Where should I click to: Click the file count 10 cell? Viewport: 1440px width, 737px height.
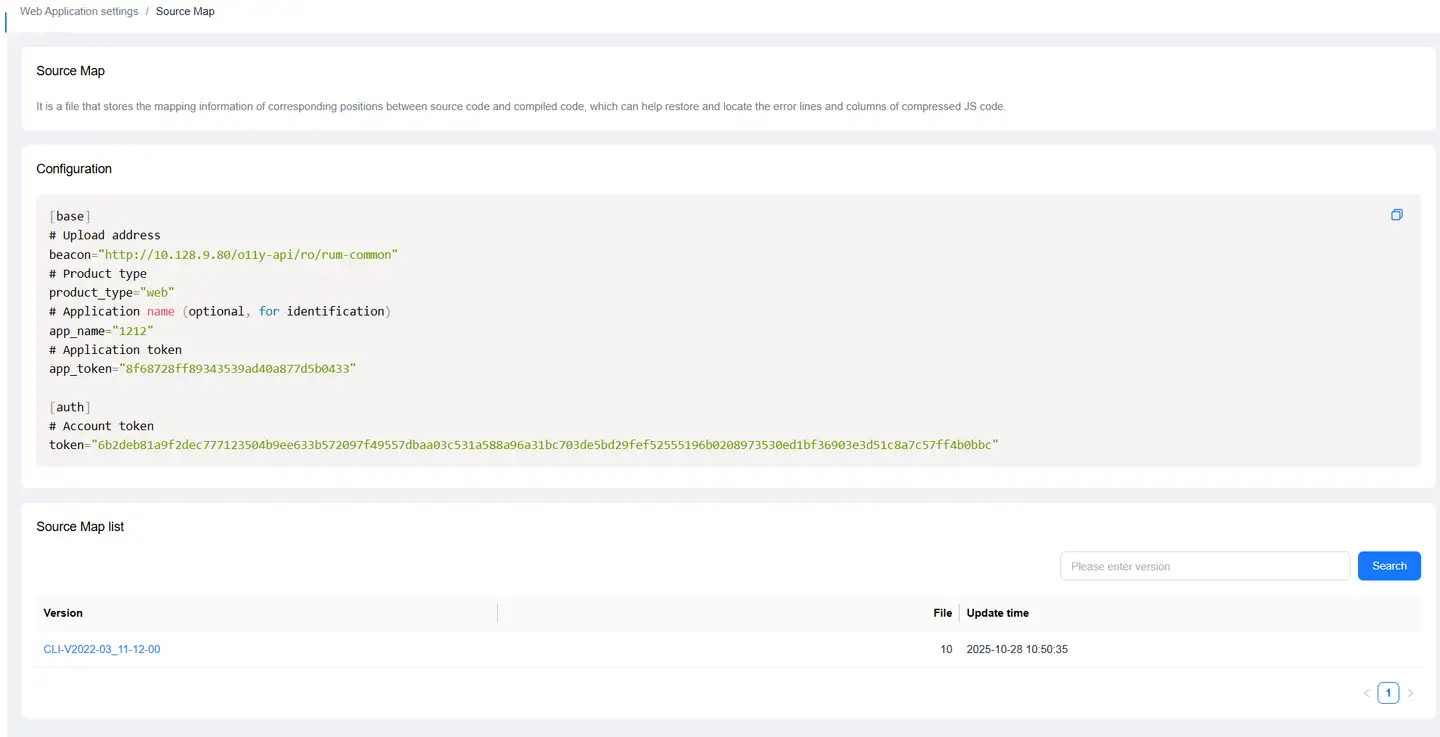point(946,650)
